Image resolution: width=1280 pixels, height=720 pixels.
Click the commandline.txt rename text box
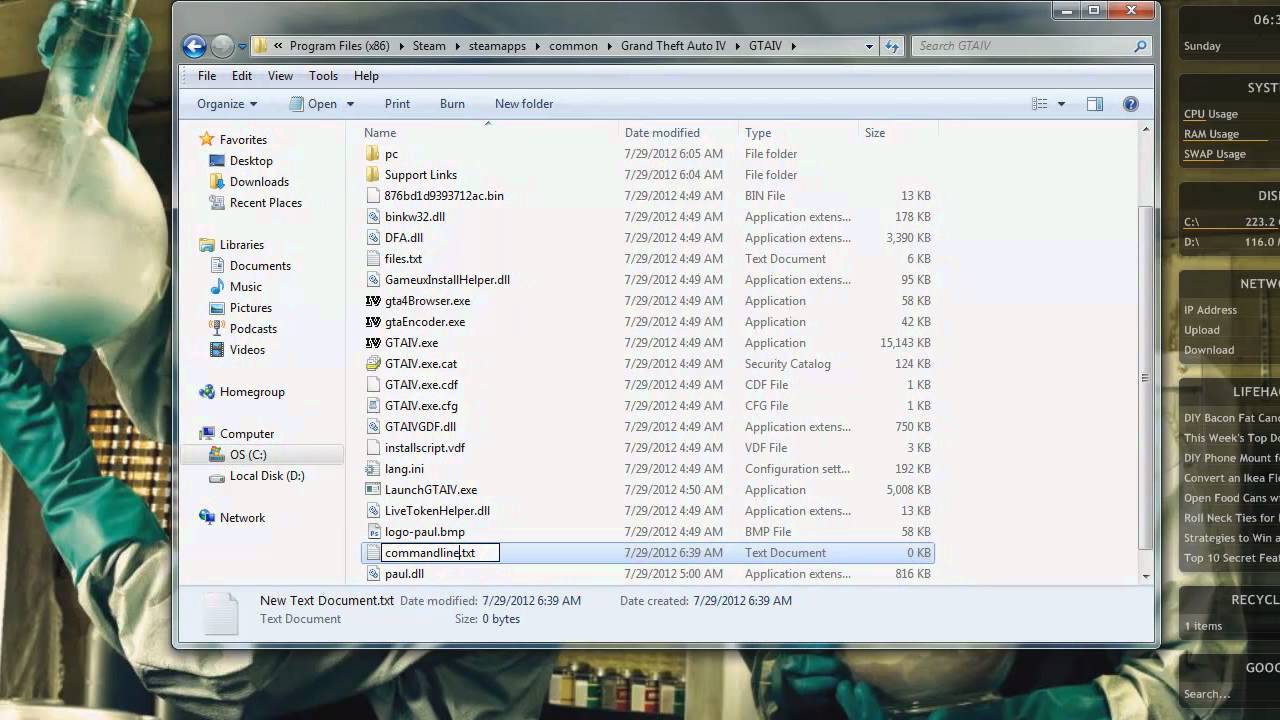pyautogui.click(x=440, y=553)
